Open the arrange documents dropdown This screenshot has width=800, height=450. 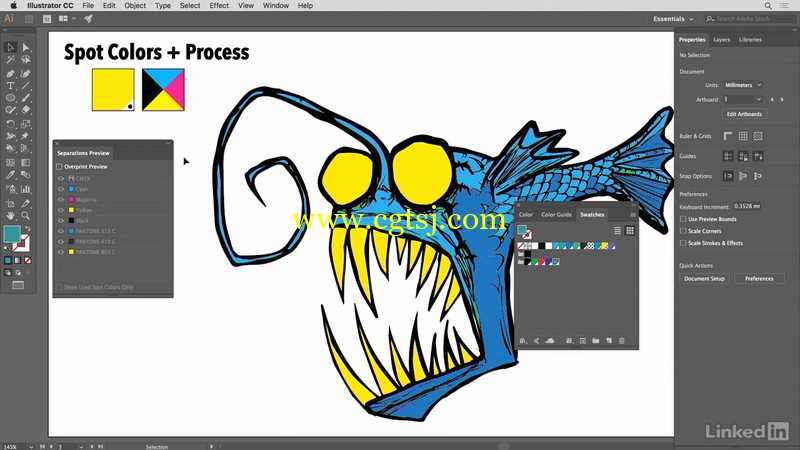(x=67, y=19)
